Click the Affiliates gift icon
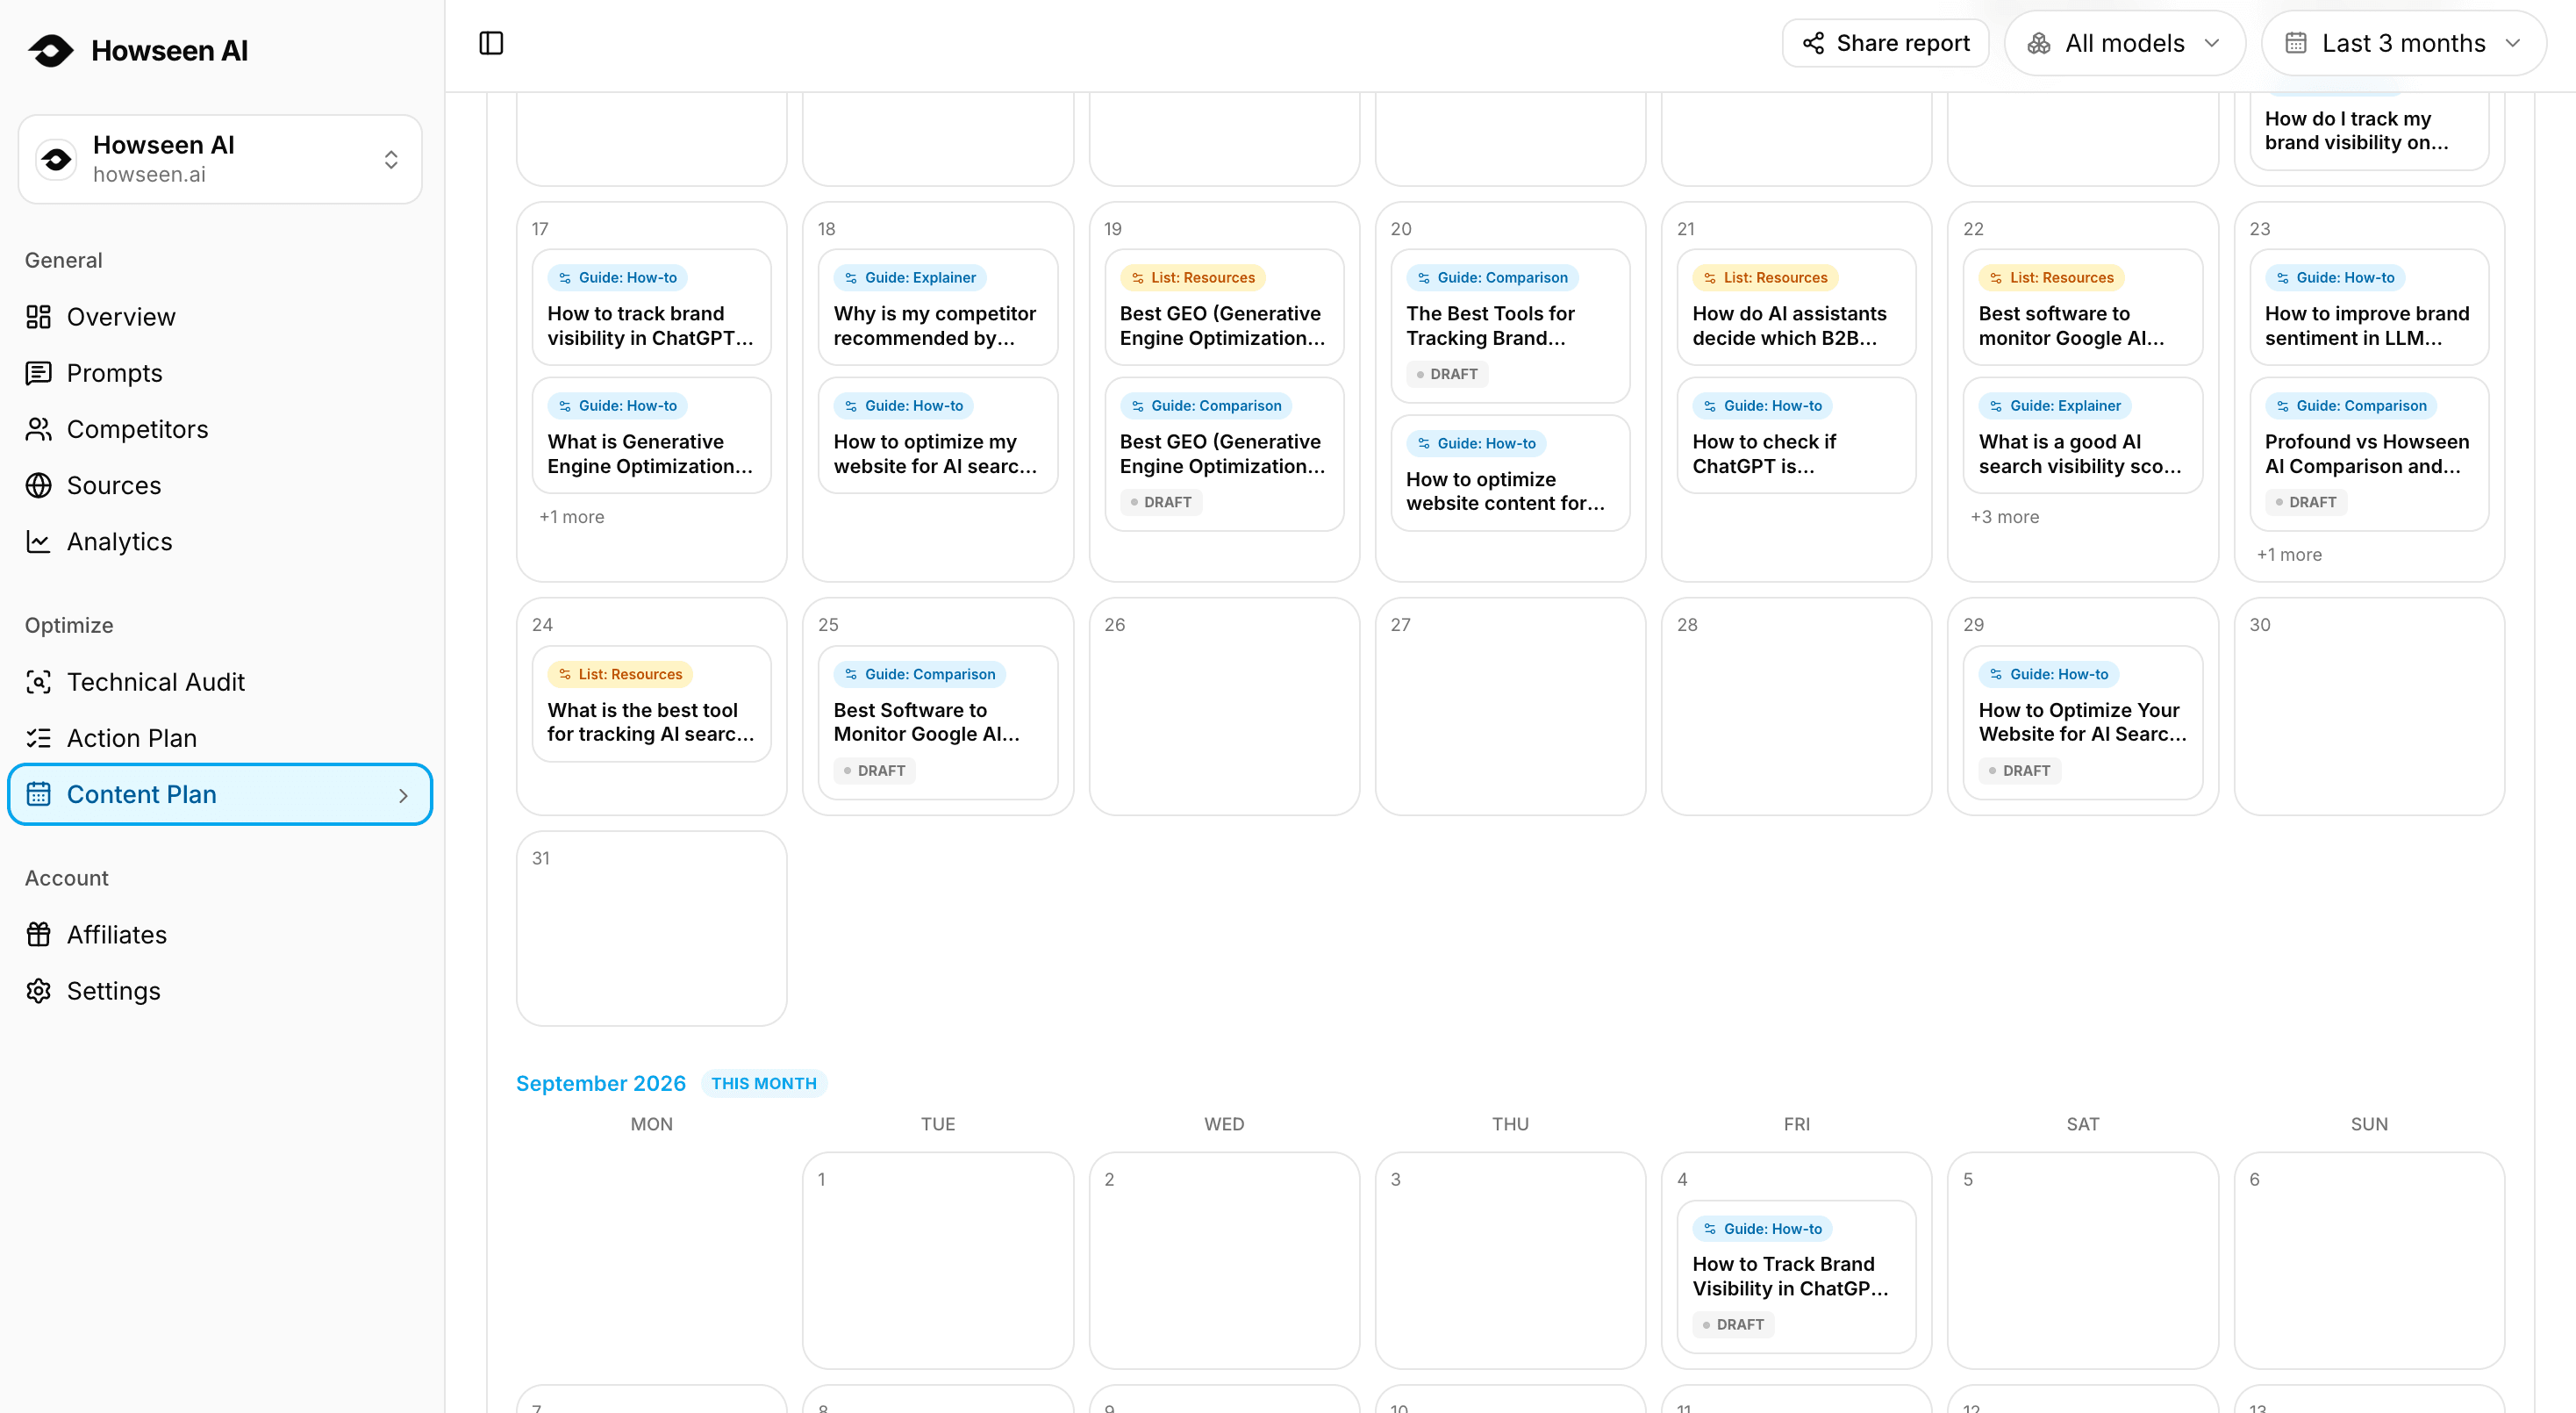2576x1413 pixels. (38, 935)
